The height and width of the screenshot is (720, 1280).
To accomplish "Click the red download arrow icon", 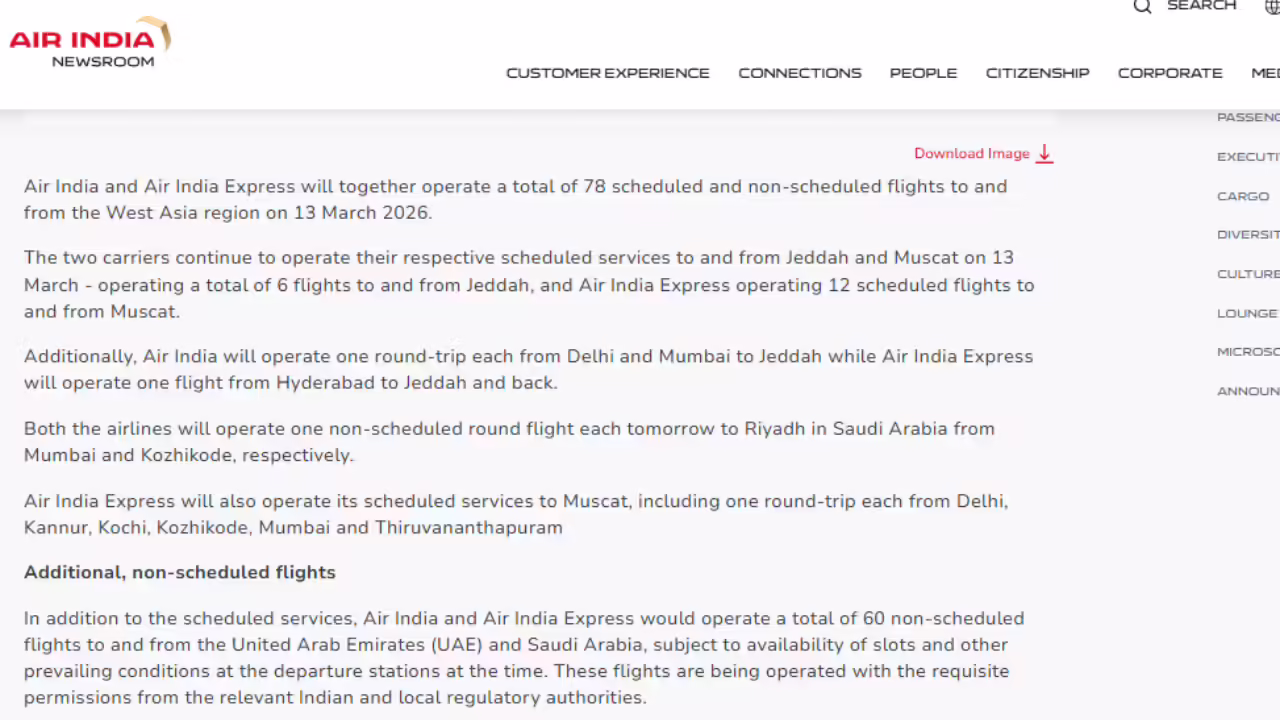I will [x=1044, y=154].
